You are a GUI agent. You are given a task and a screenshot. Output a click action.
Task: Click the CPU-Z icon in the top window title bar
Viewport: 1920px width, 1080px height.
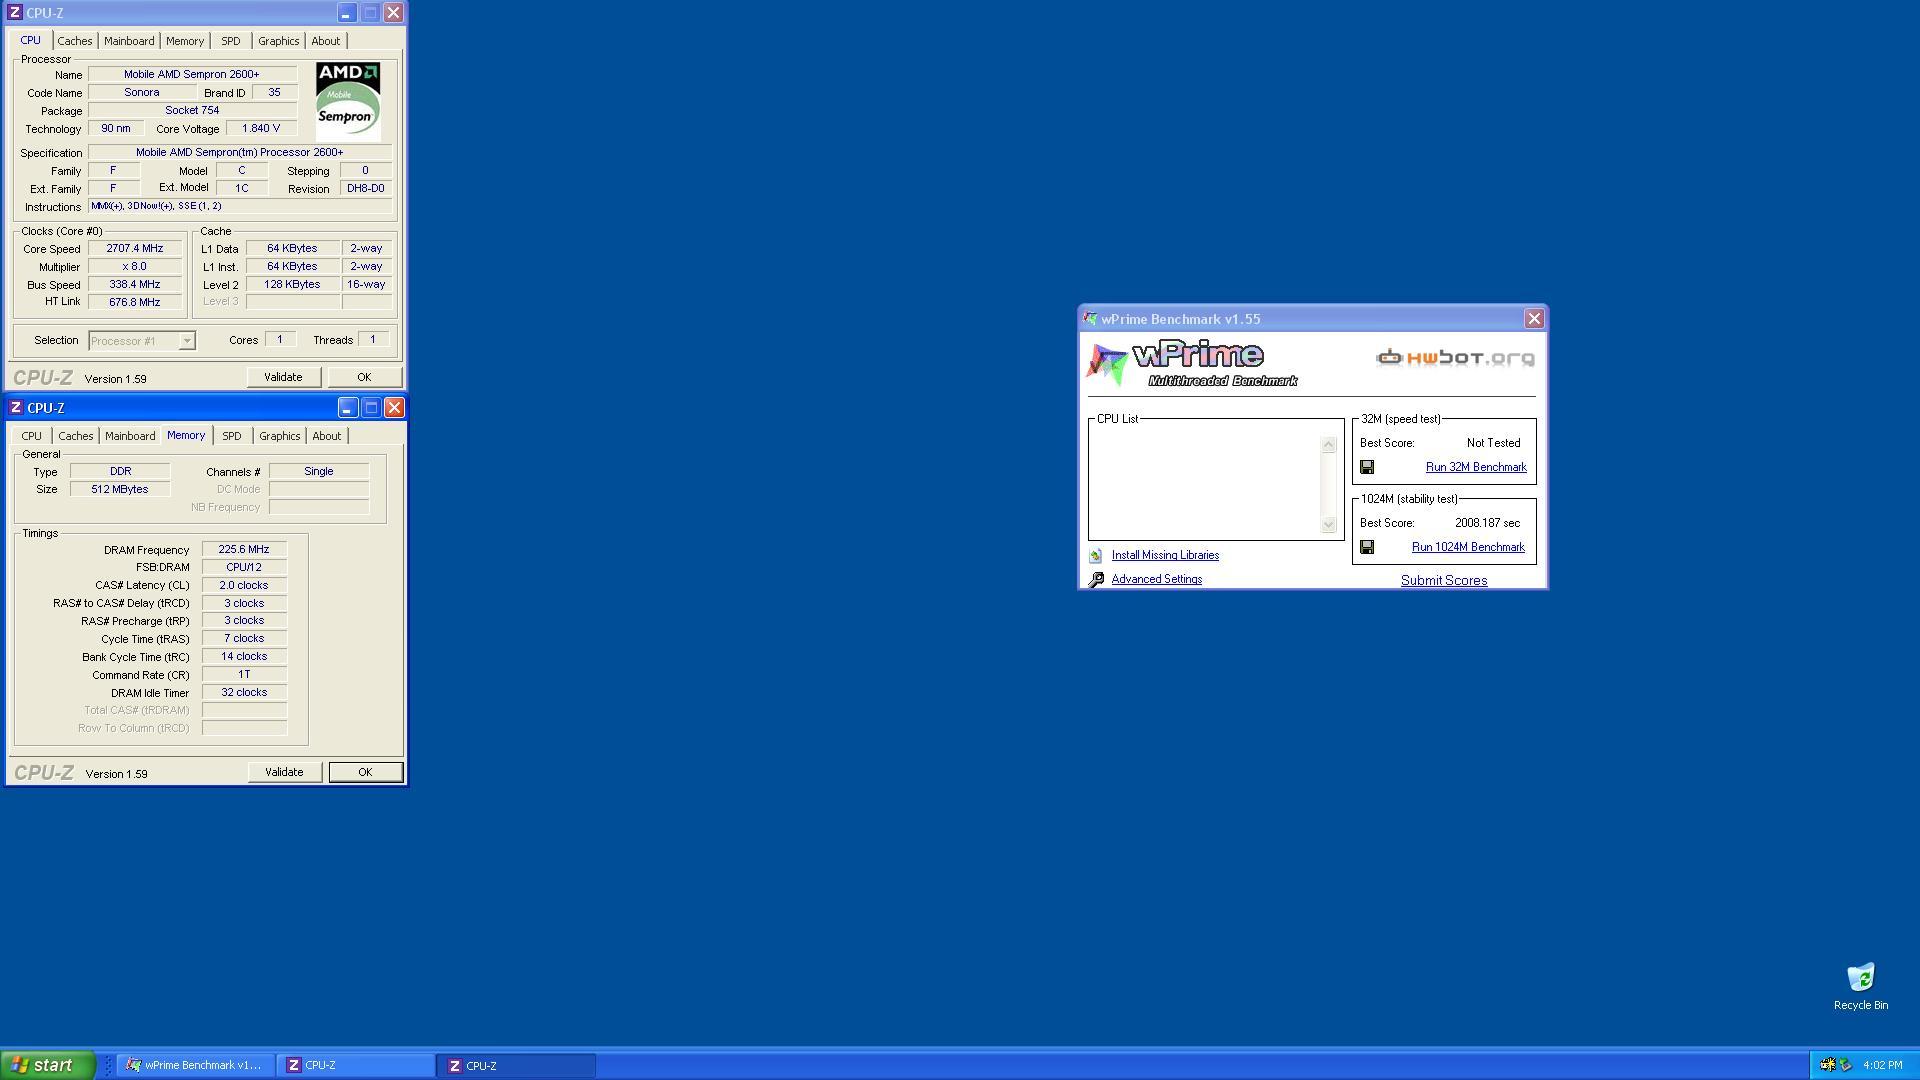pyautogui.click(x=15, y=13)
